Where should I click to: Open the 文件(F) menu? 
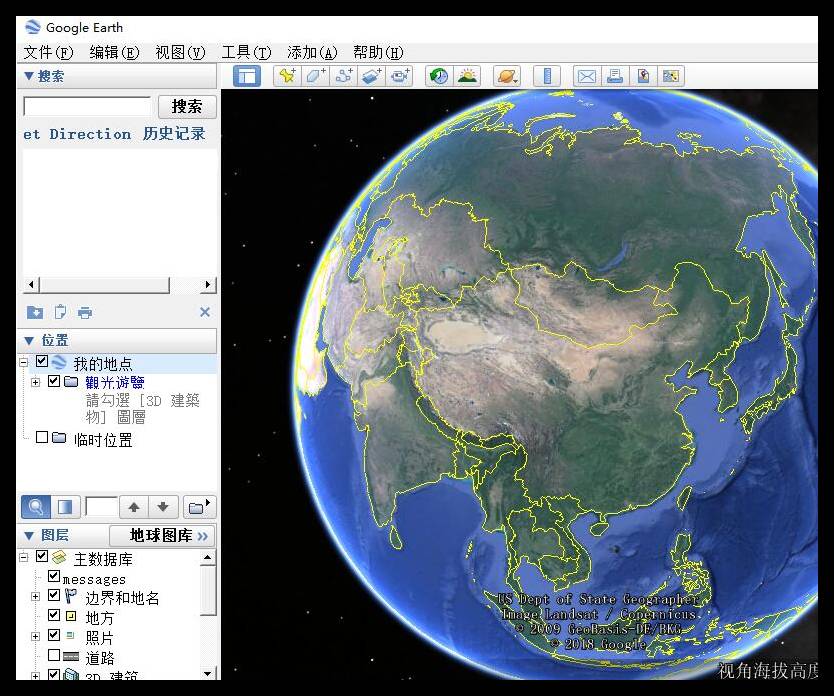(x=48, y=53)
